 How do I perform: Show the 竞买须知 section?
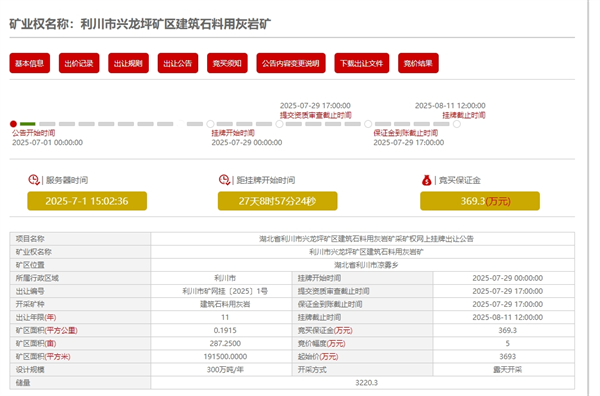point(227,63)
